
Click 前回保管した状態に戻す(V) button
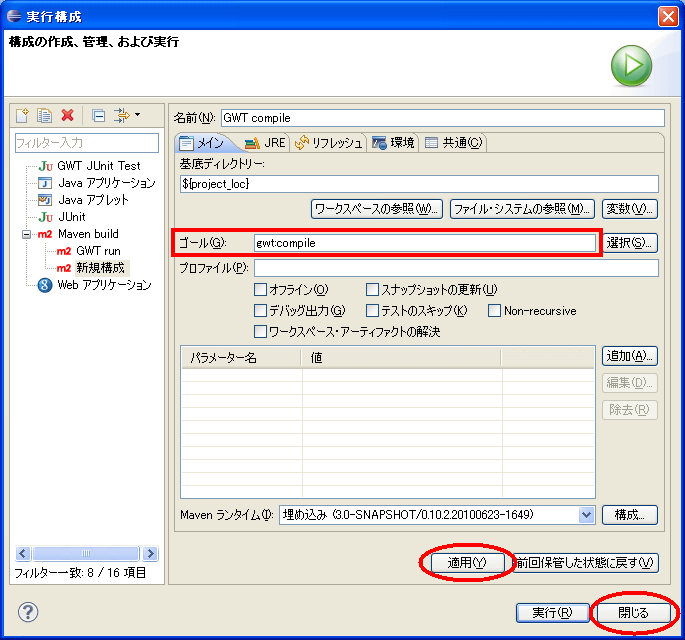[x=585, y=563]
